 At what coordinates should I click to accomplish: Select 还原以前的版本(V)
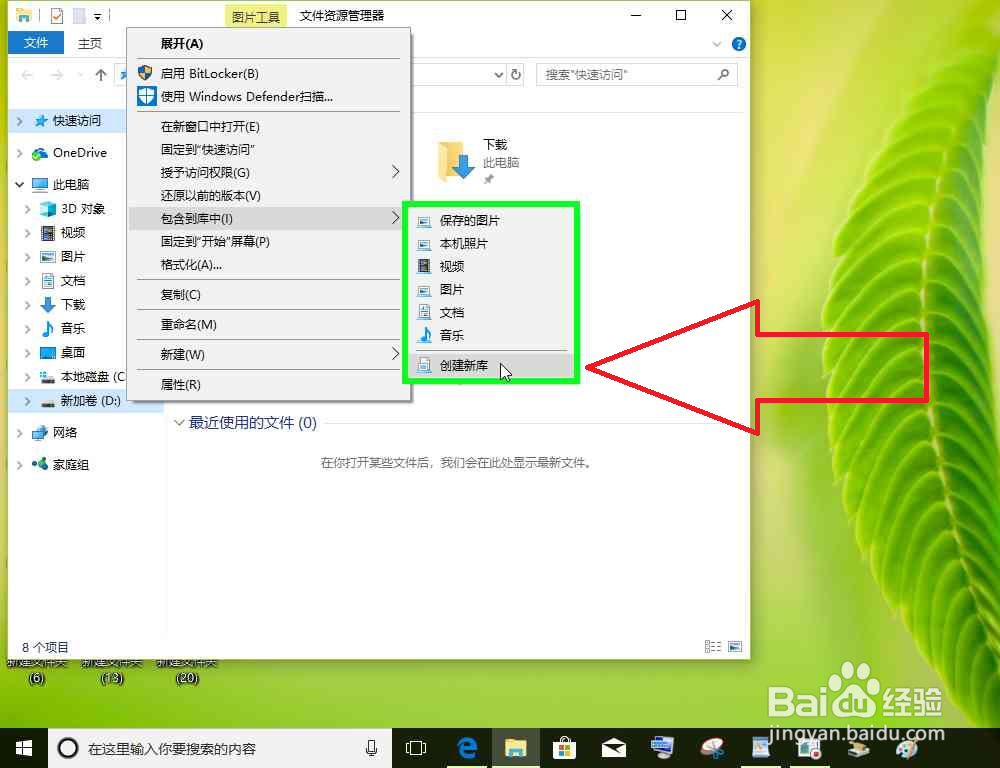coord(269,195)
